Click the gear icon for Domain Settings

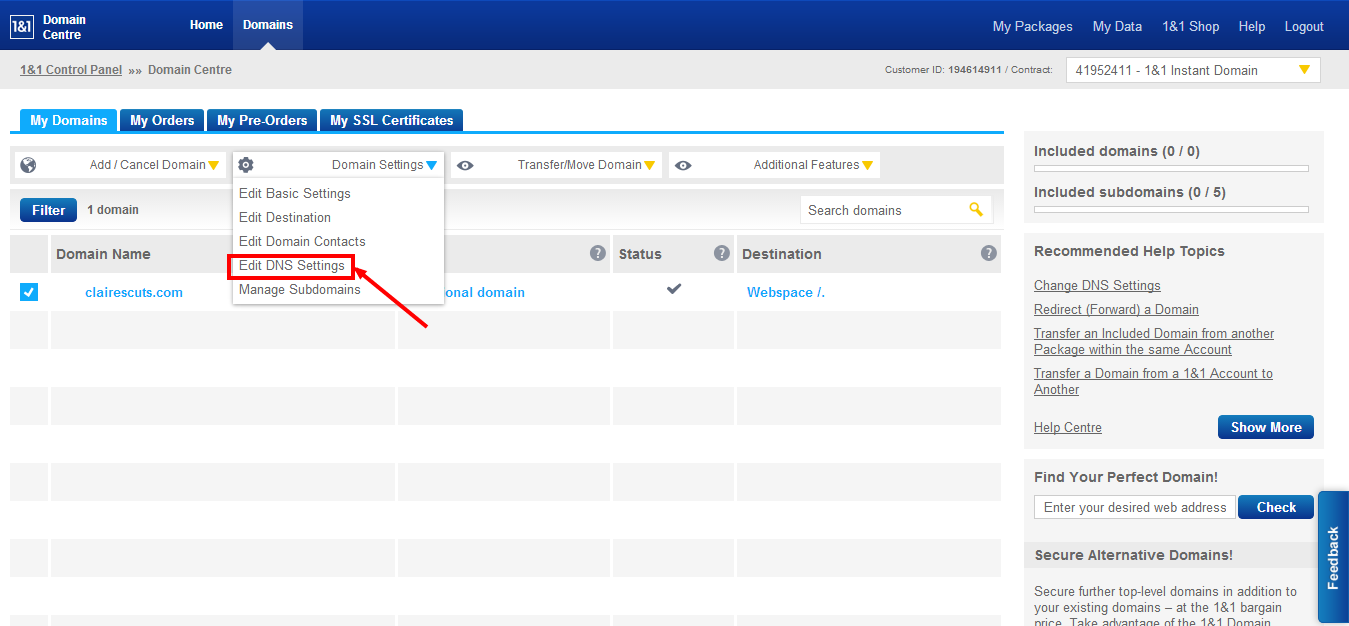coord(246,165)
